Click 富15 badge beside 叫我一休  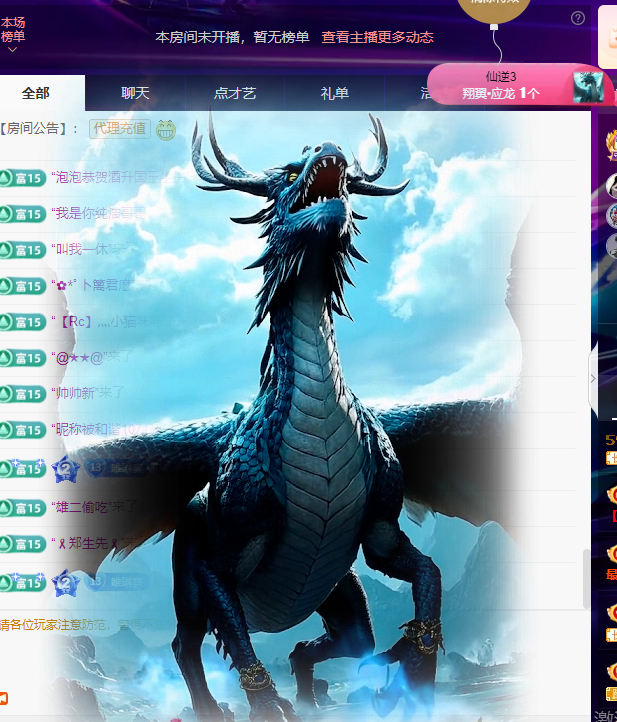(x=23, y=250)
